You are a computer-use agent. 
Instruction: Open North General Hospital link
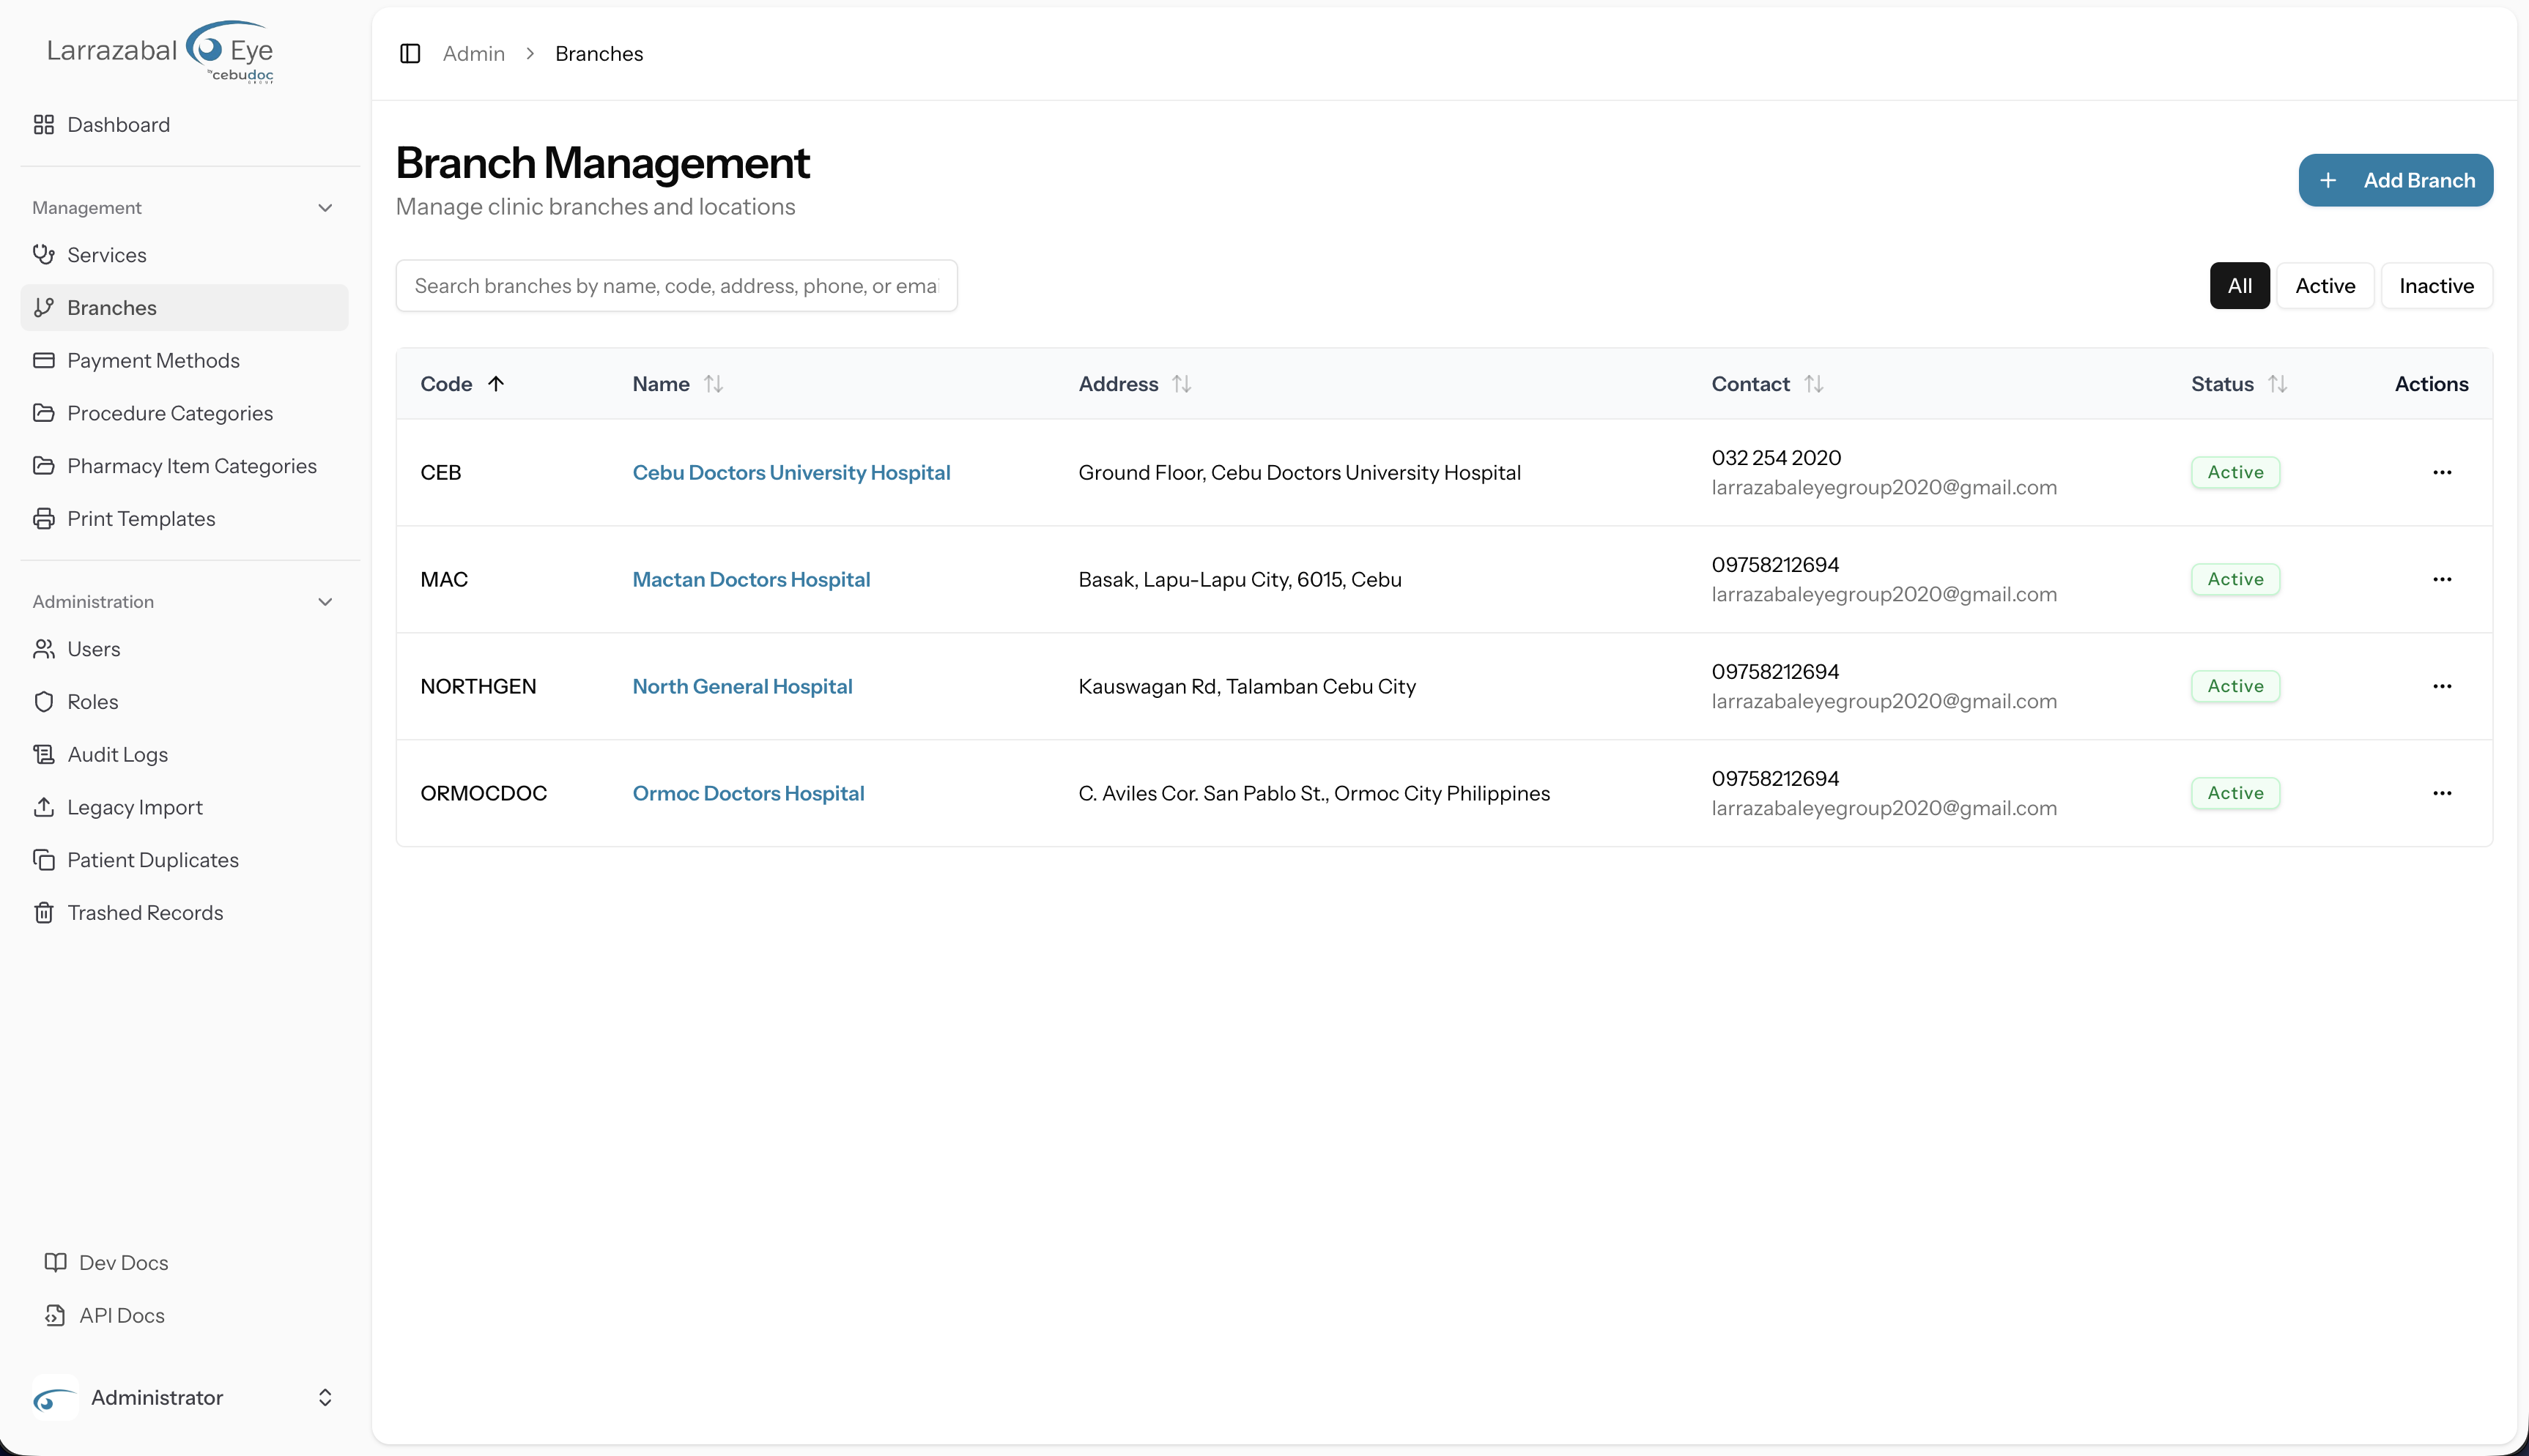click(742, 686)
